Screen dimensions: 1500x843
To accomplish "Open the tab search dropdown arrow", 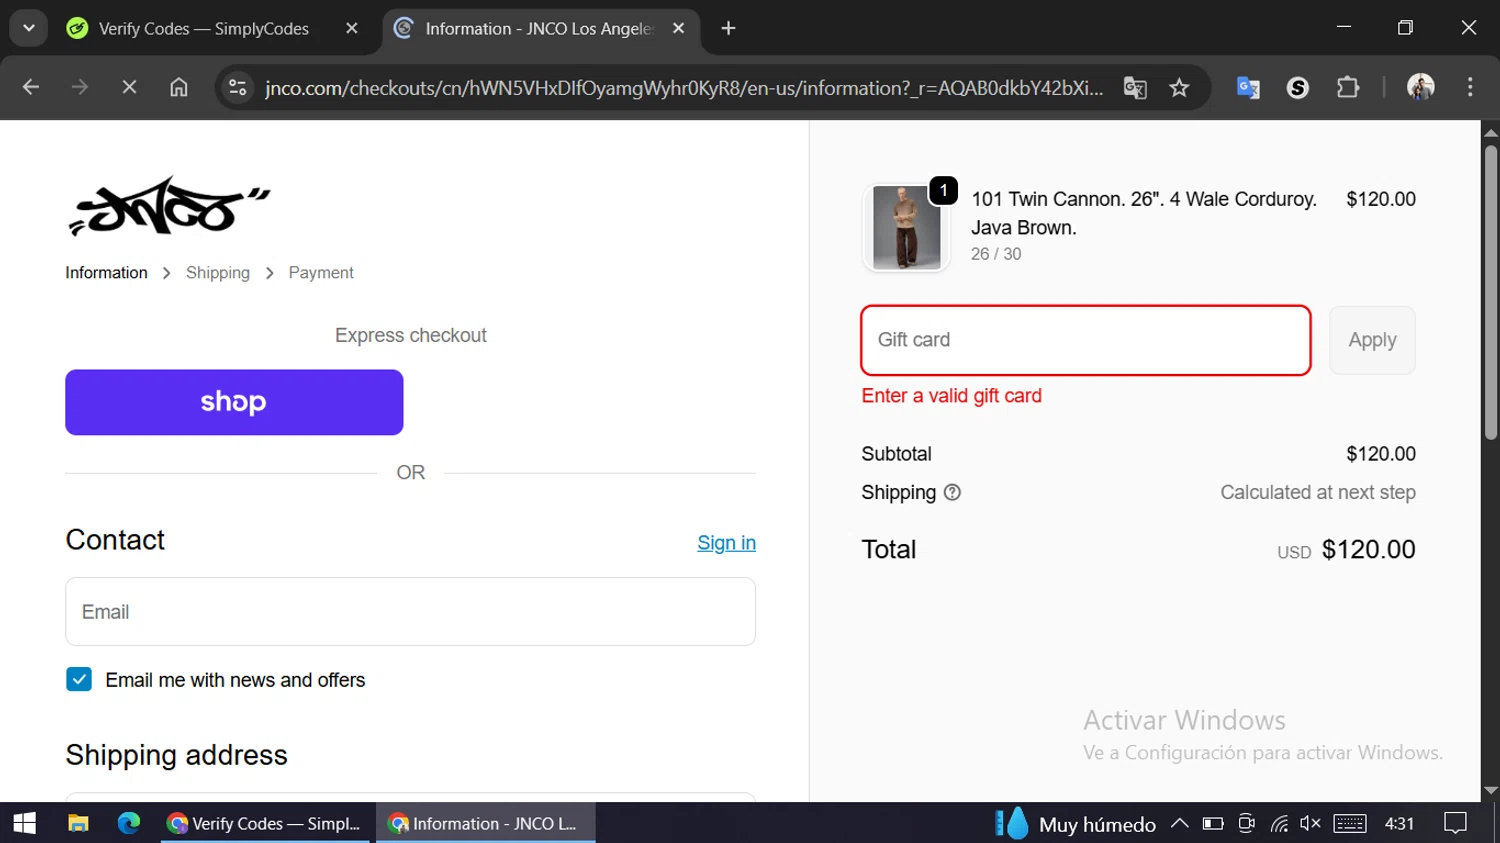I will point(29,28).
